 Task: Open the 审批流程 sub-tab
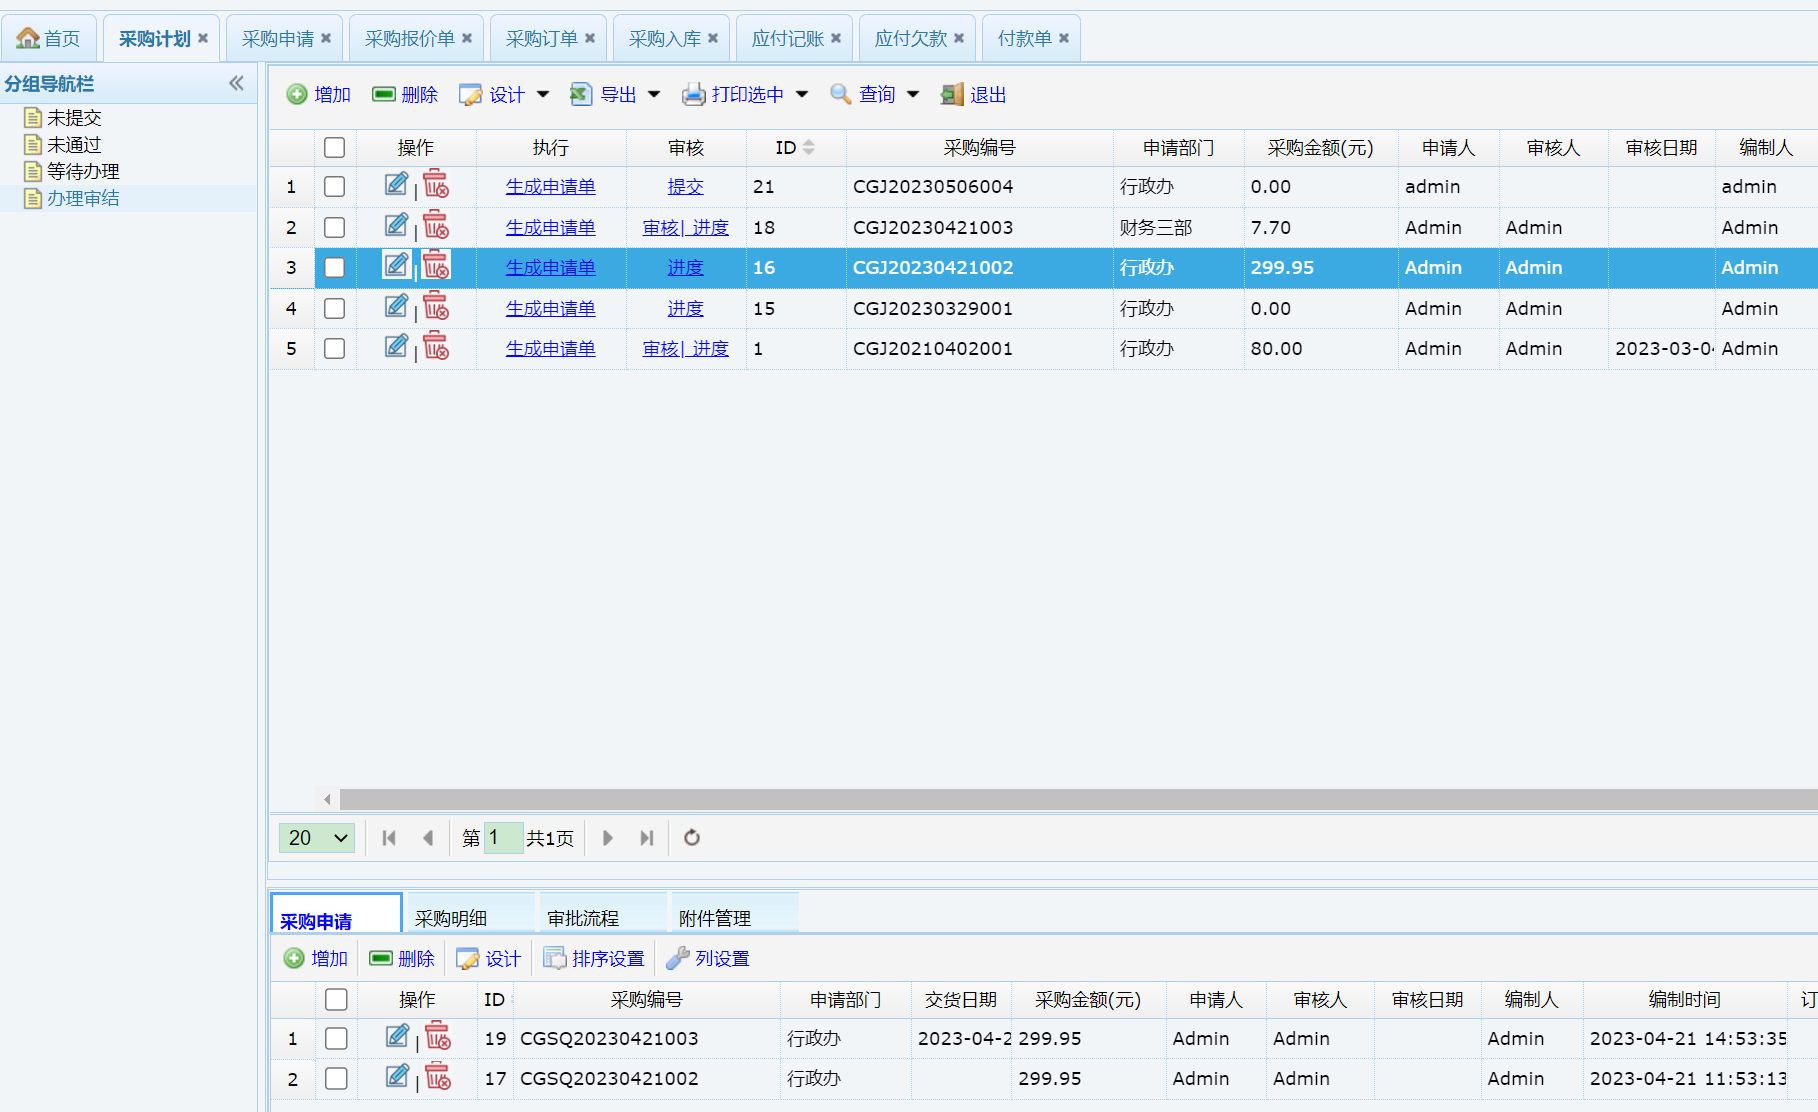[583, 918]
